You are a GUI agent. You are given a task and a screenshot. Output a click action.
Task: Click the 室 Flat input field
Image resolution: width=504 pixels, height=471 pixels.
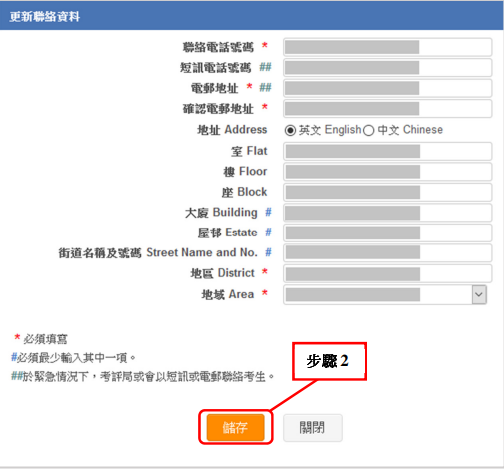click(388, 152)
